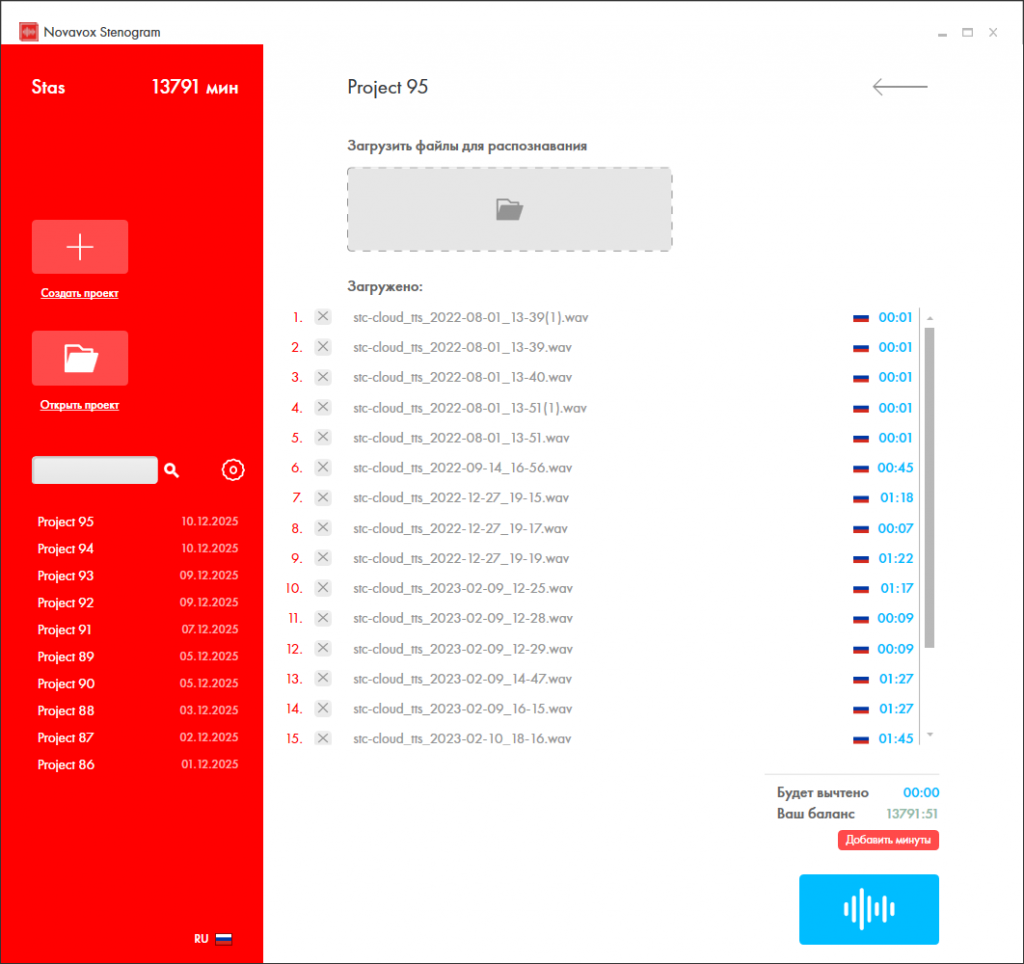This screenshot has width=1024, height=964.
Task: Delete file stc-cloud_tts_2023-02-10_18-16.wav
Action: [x=323, y=738]
